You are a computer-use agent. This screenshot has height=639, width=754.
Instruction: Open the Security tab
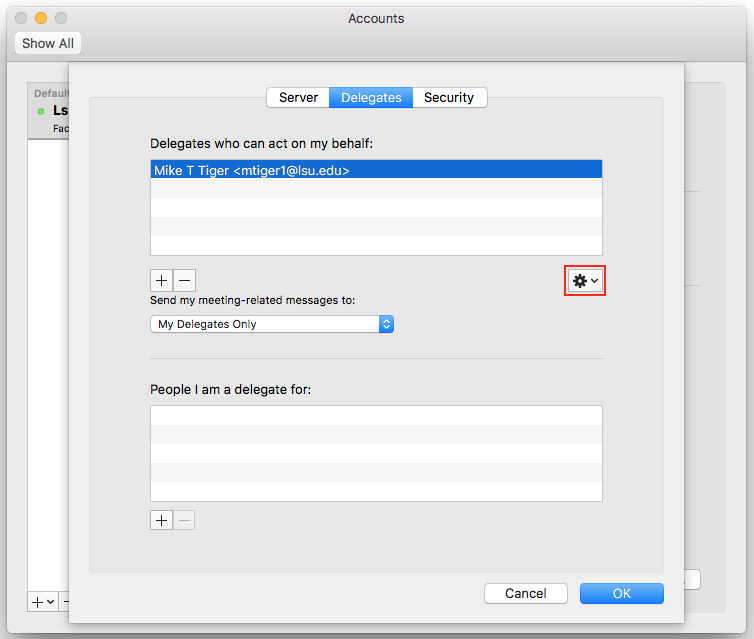click(449, 98)
